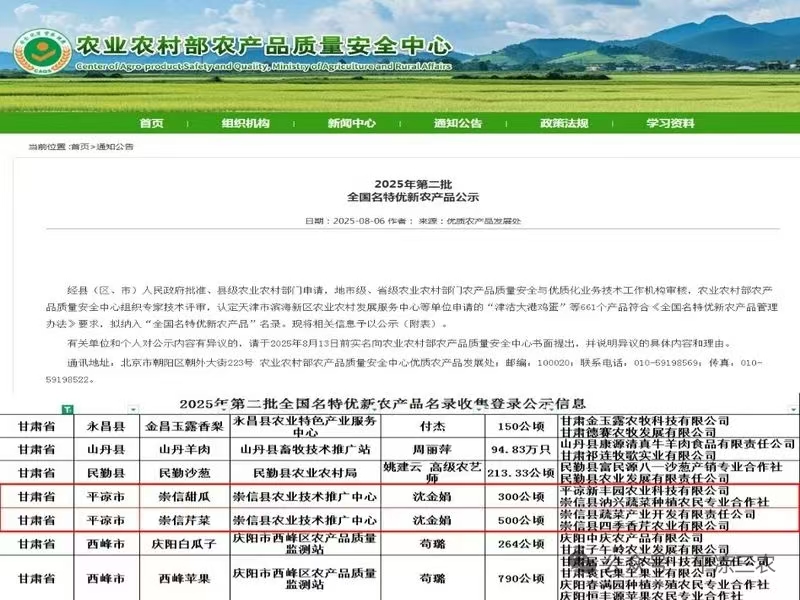Click 平凉新丰园农业科技有限公司 in the table

click(645, 491)
